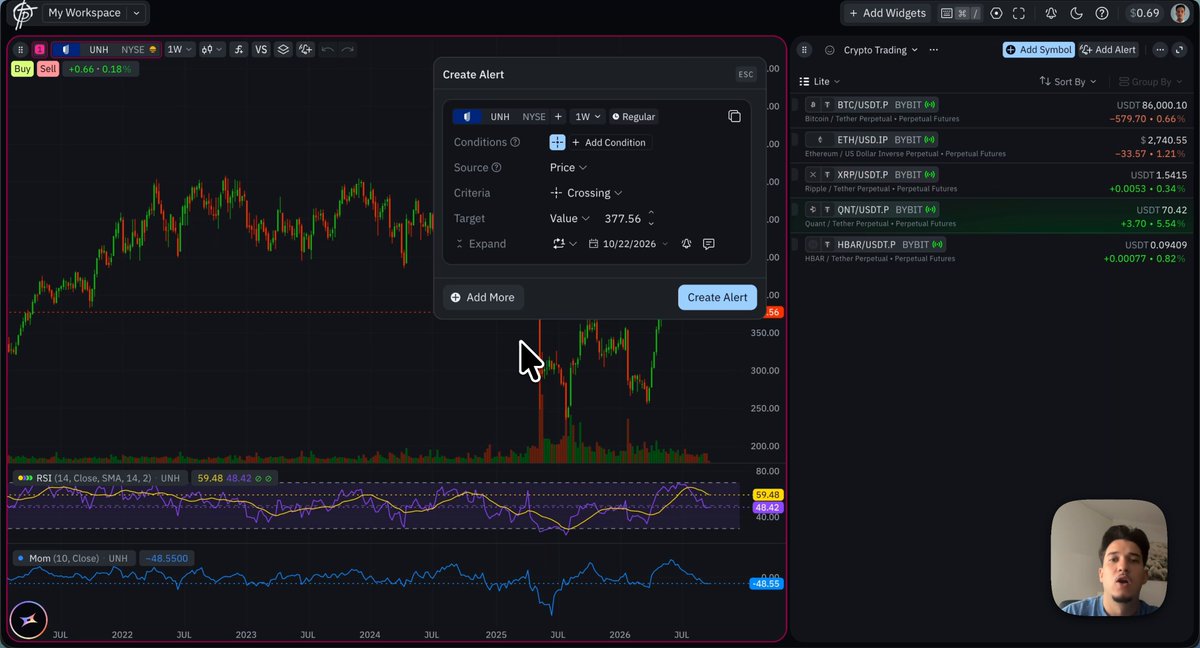This screenshot has width=1200, height=648.
Task: Click the Add Widgets button
Action: pyautogui.click(x=887, y=13)
